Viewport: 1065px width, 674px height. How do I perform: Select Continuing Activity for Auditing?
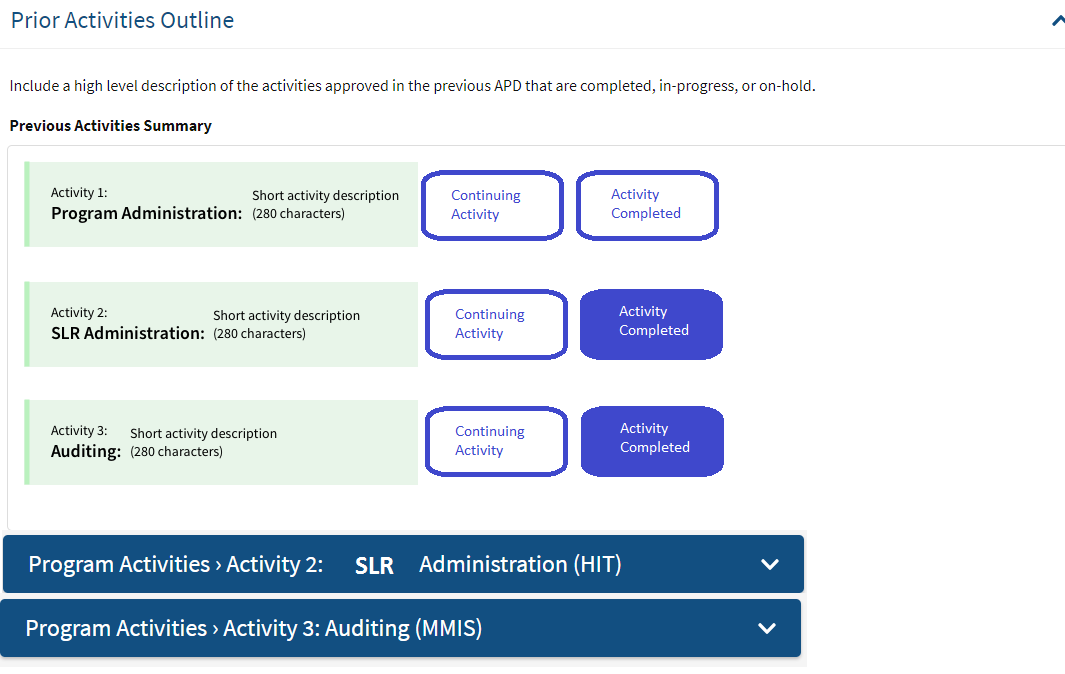[496, 441]
